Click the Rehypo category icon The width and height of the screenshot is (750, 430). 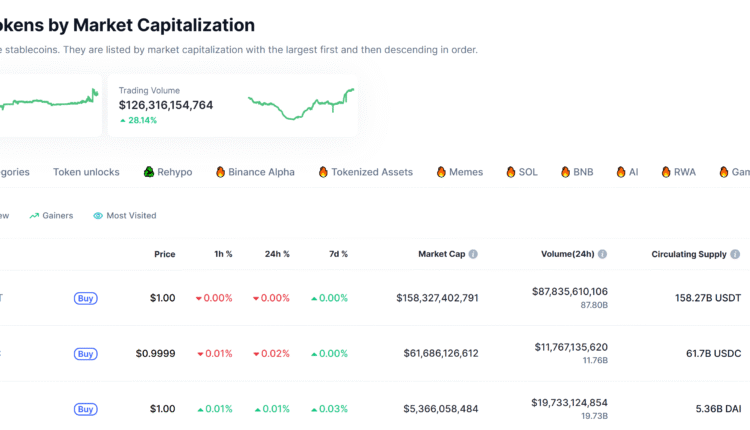149,172
